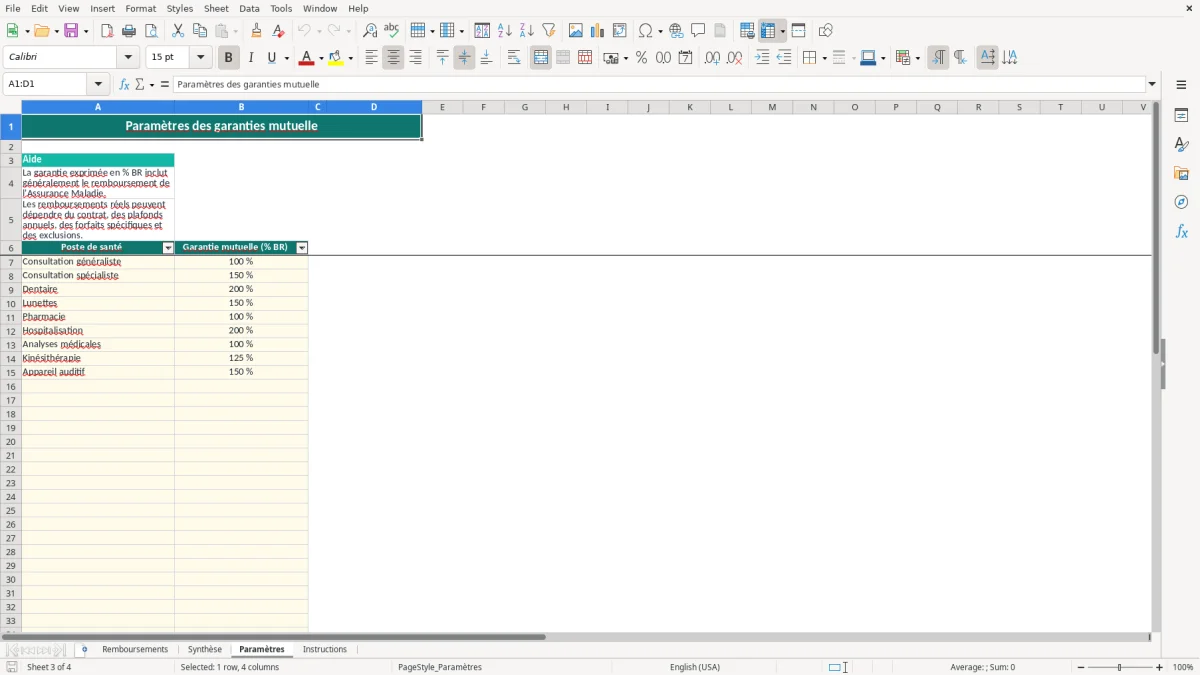This screenshot has height=675, width=1200.
Task: Toggle Wrap Text button
Action: (514, 58)
